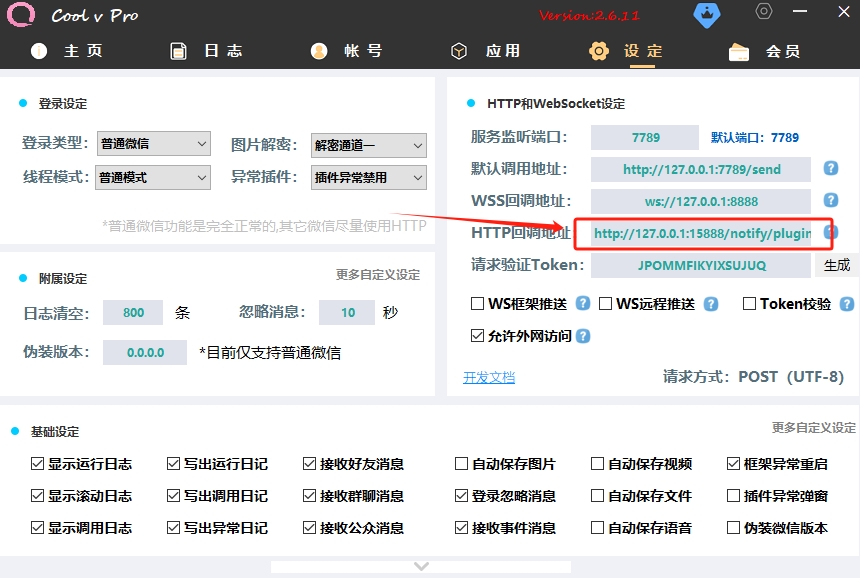Expand the 线程模式 dropdown
Image resolution: width=860 pixels, height=578 pixels.
pyautogui.click(x=154, y=178)
